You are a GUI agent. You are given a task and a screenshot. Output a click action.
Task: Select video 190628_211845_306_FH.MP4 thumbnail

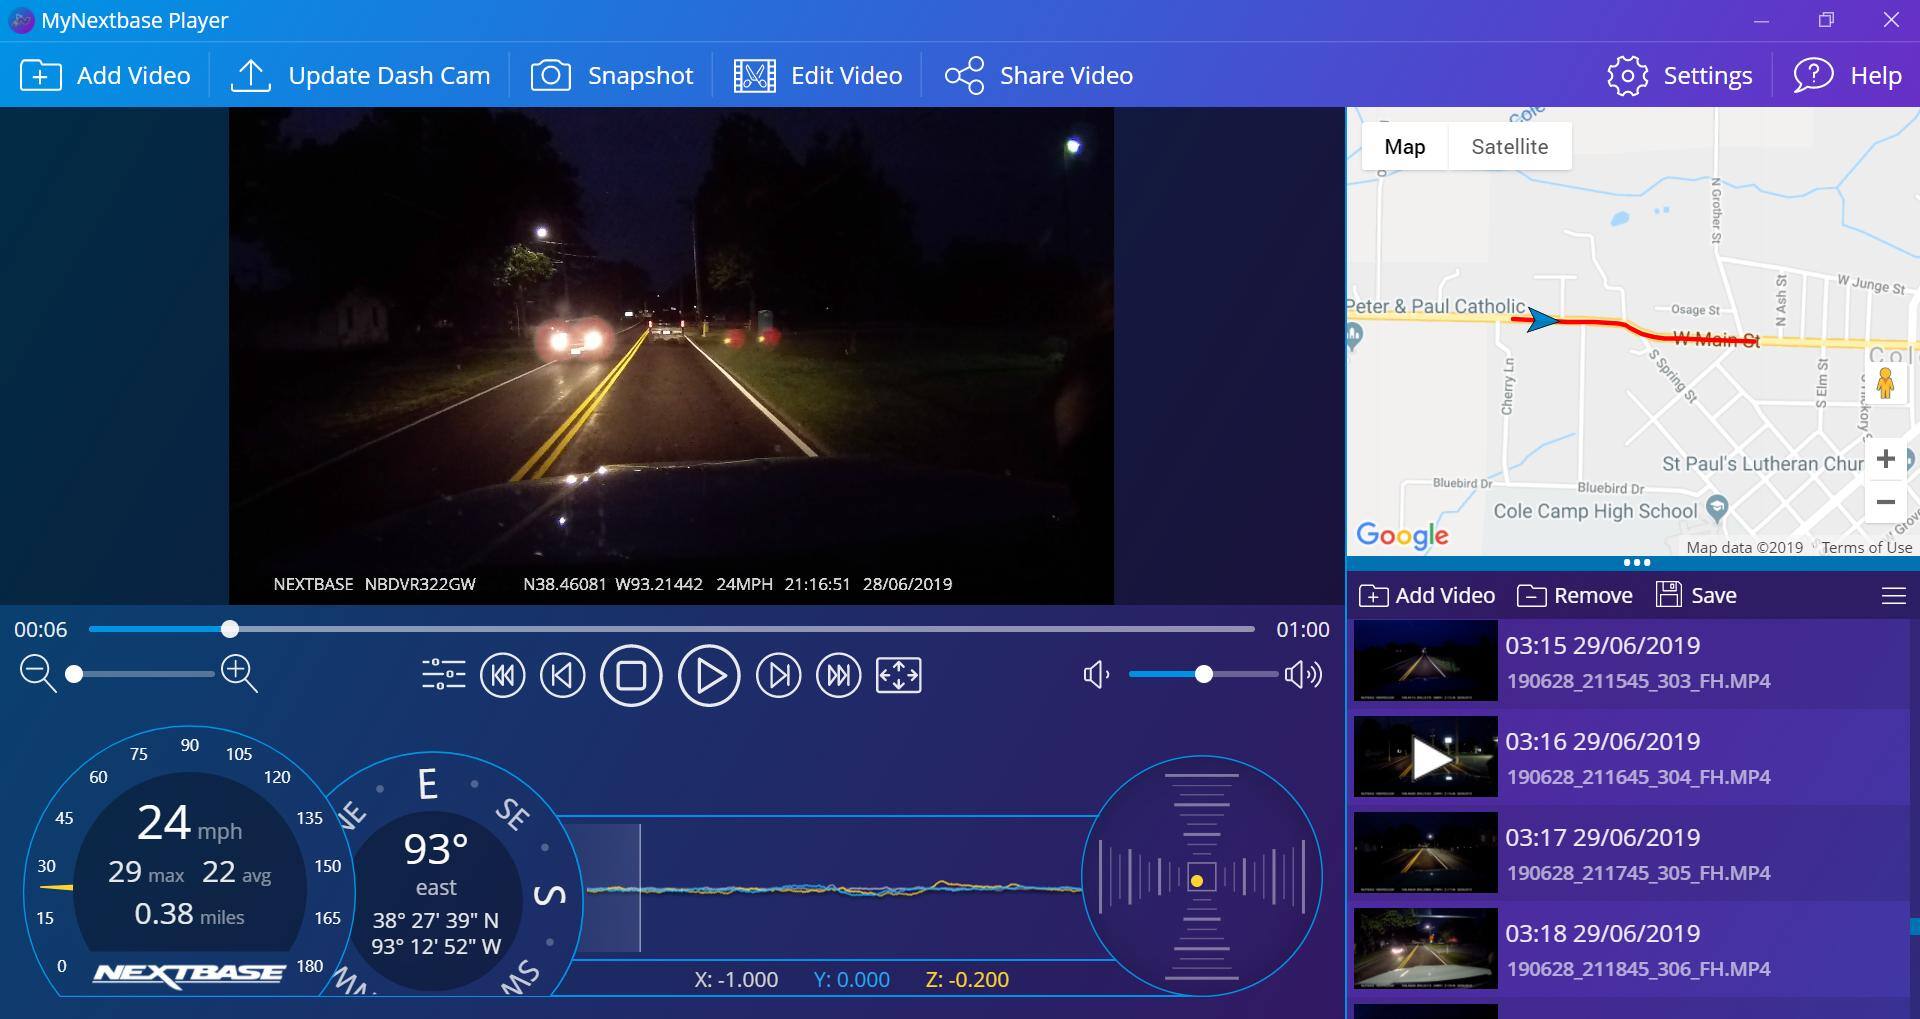click(1425, 948)
